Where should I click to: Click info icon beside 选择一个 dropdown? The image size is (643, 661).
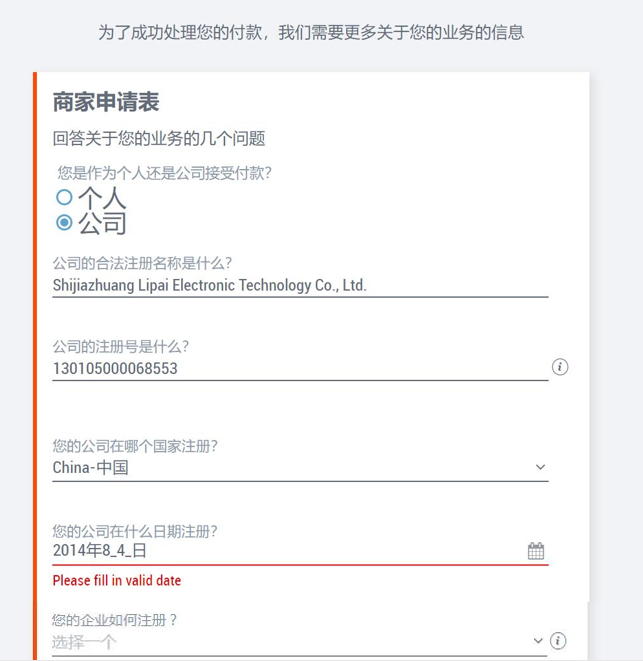[558, 641]
